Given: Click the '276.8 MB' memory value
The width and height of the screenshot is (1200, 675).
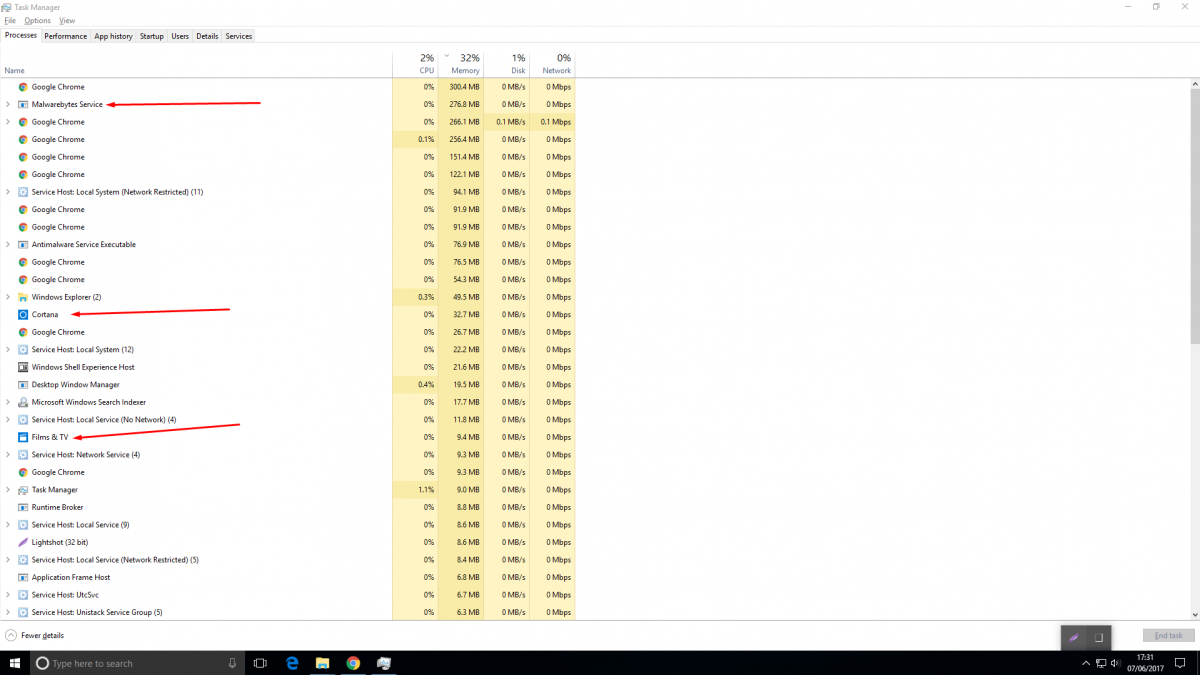Looking at the screenshot, I should coord(465,105).
